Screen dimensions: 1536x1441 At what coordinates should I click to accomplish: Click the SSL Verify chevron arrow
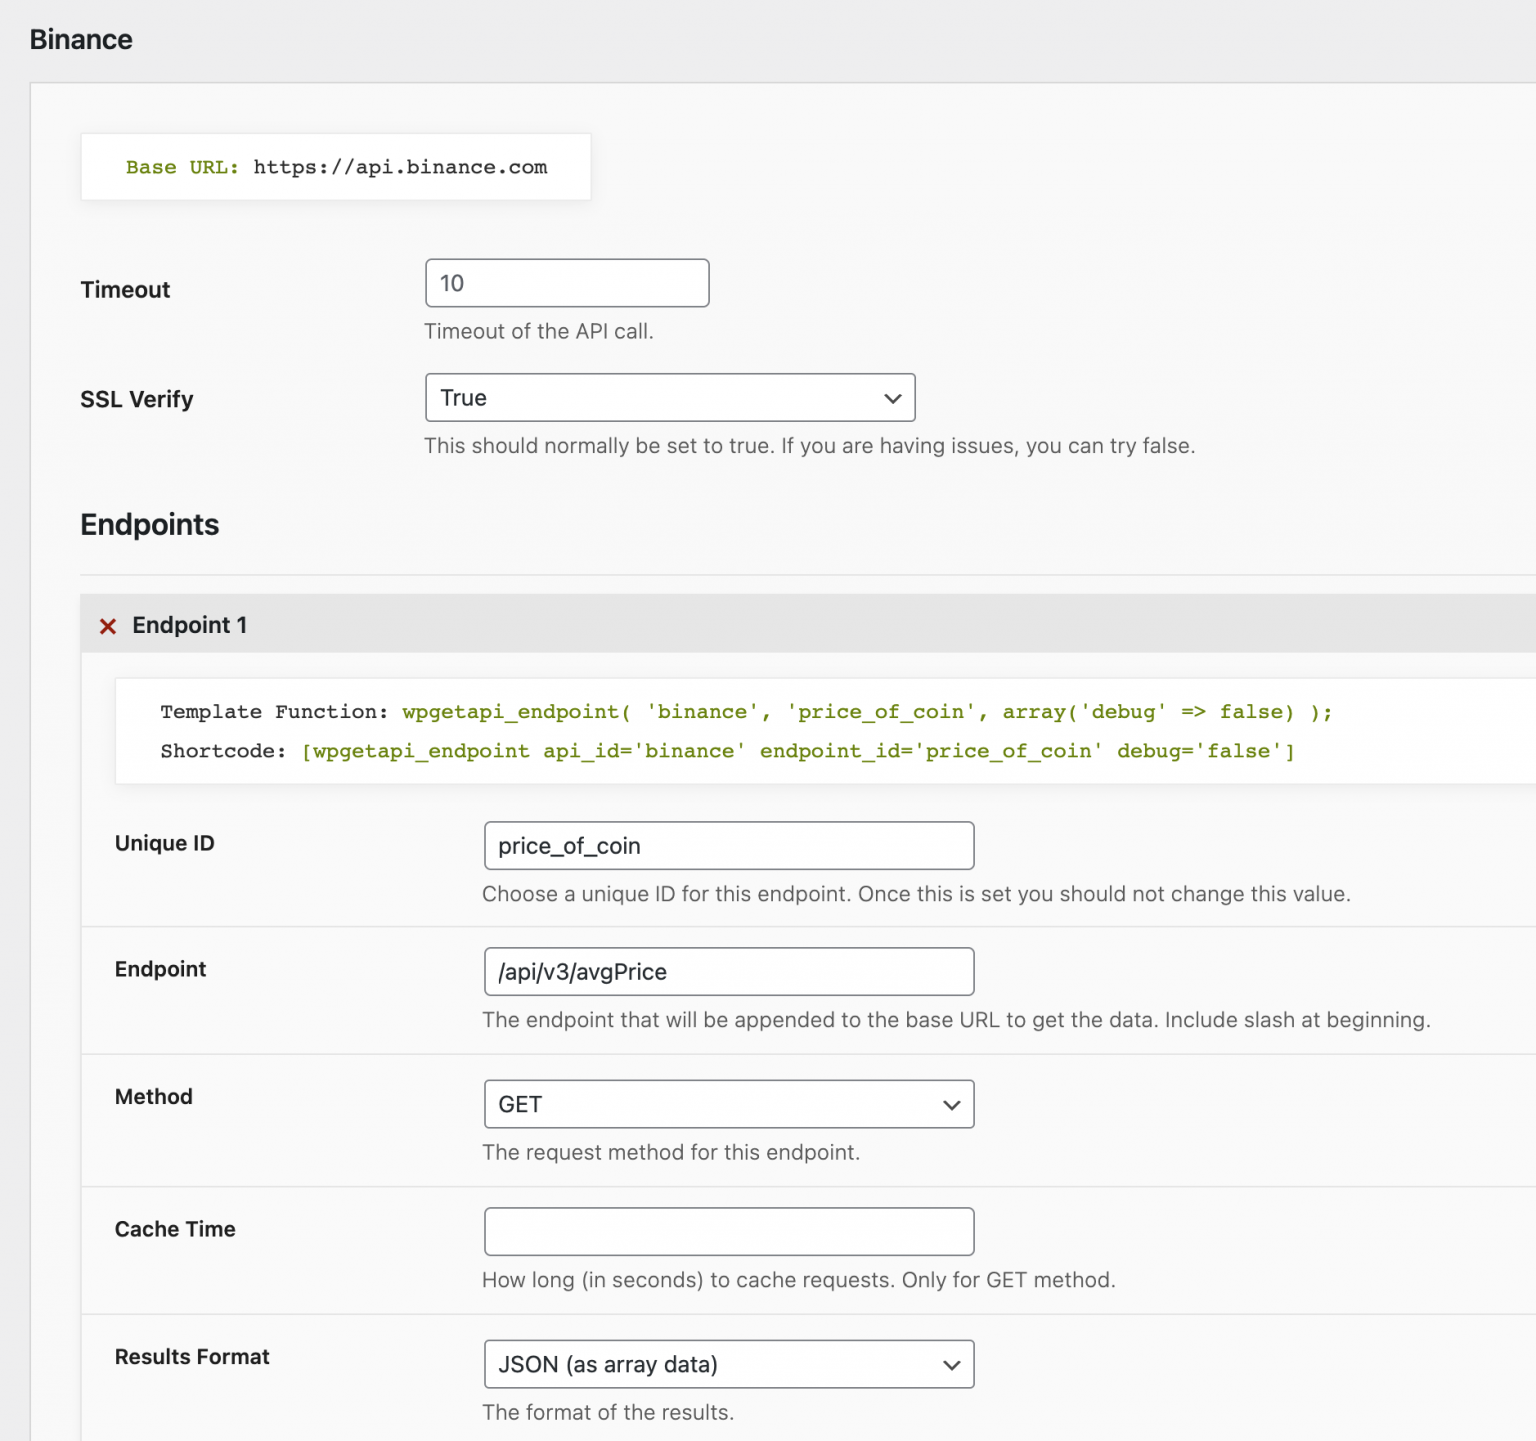pos(891,397)
